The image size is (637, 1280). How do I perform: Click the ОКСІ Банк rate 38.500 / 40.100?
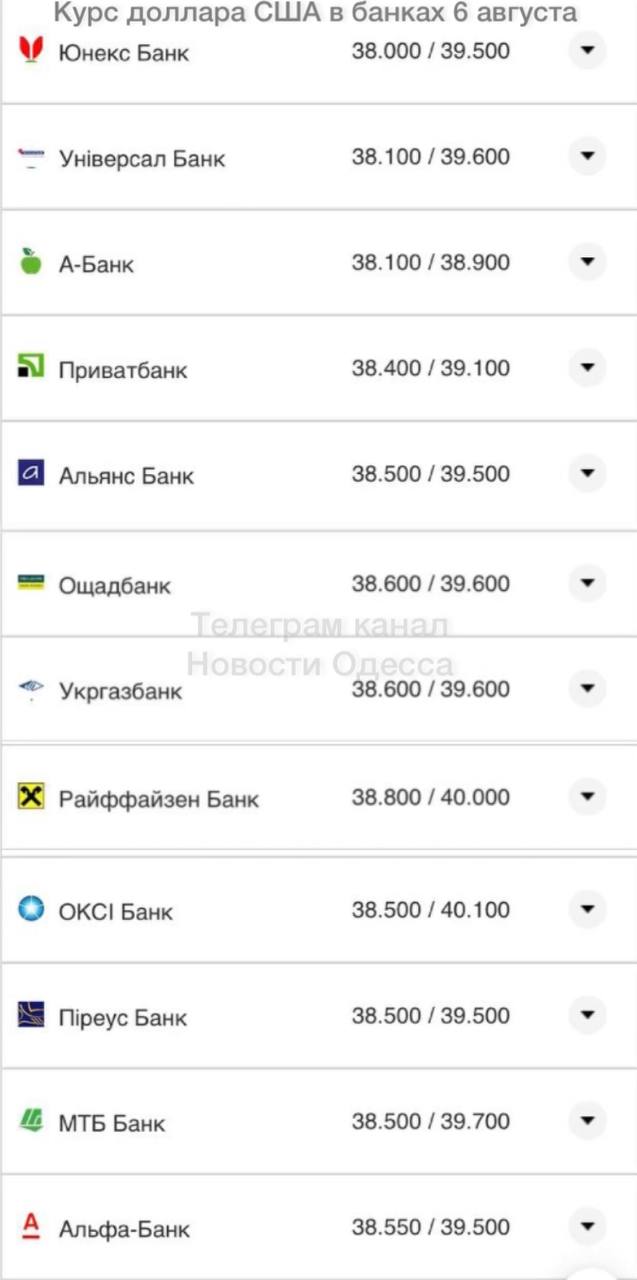pos(430,910)
